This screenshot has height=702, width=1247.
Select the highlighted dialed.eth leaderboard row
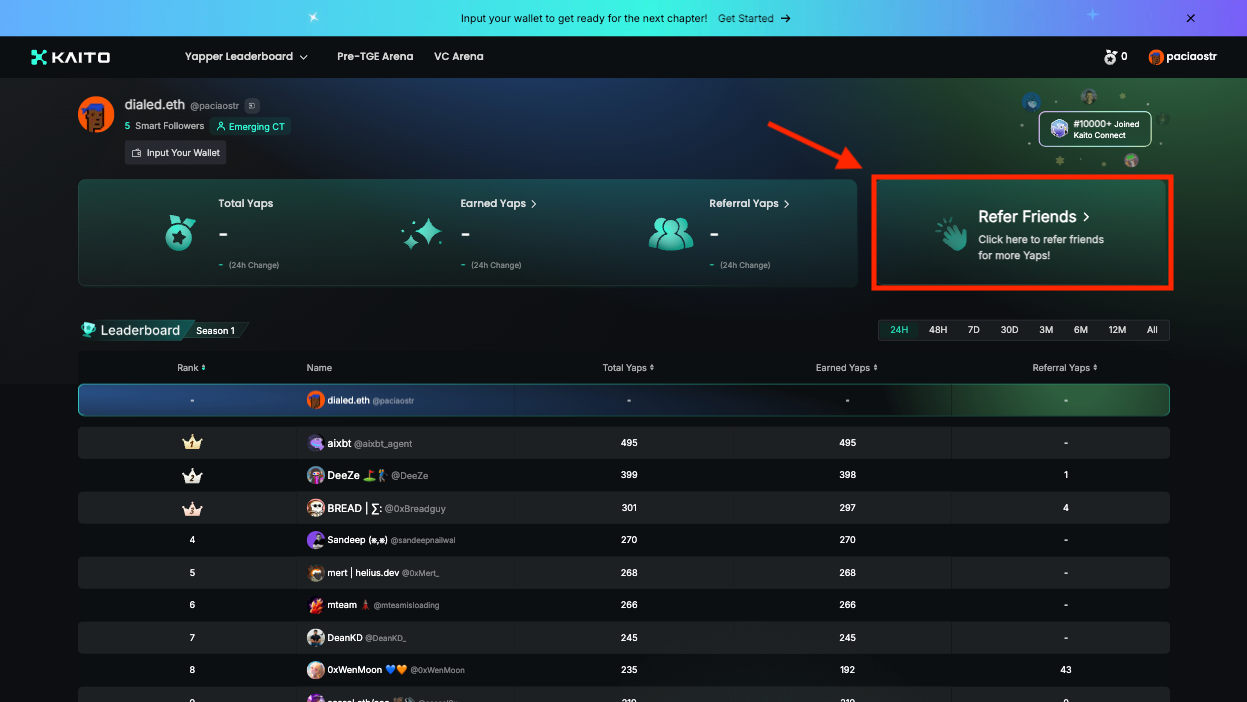[623, 399]
